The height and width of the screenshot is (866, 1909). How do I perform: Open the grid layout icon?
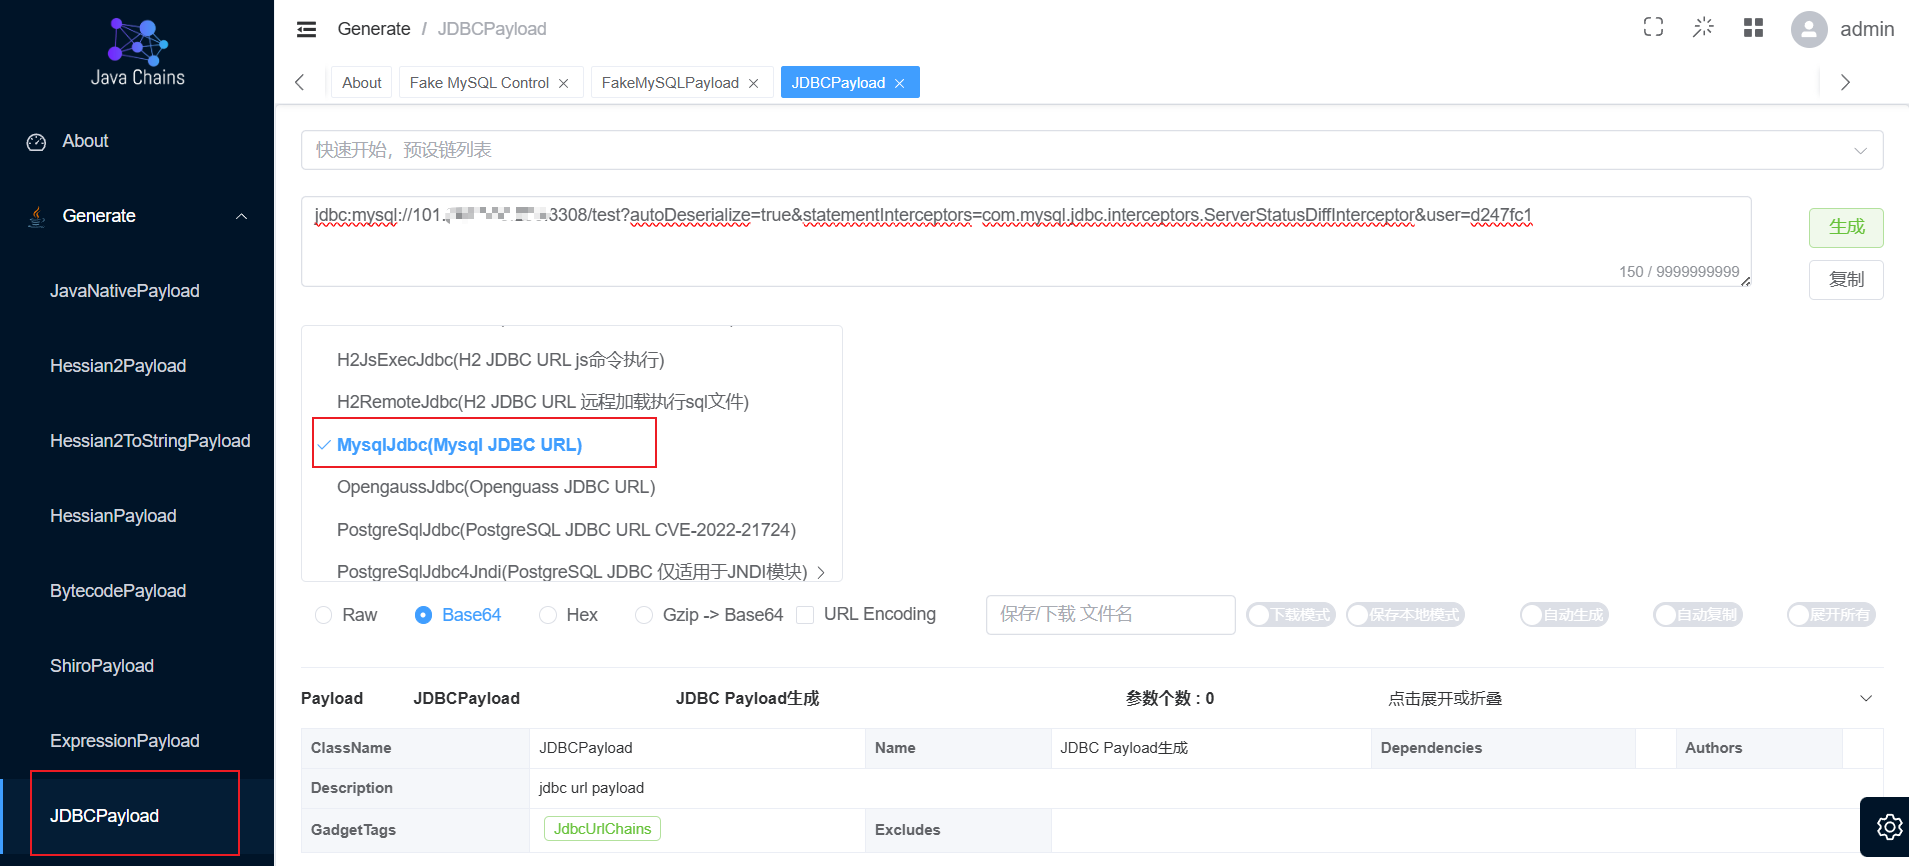coord(1753,27)
